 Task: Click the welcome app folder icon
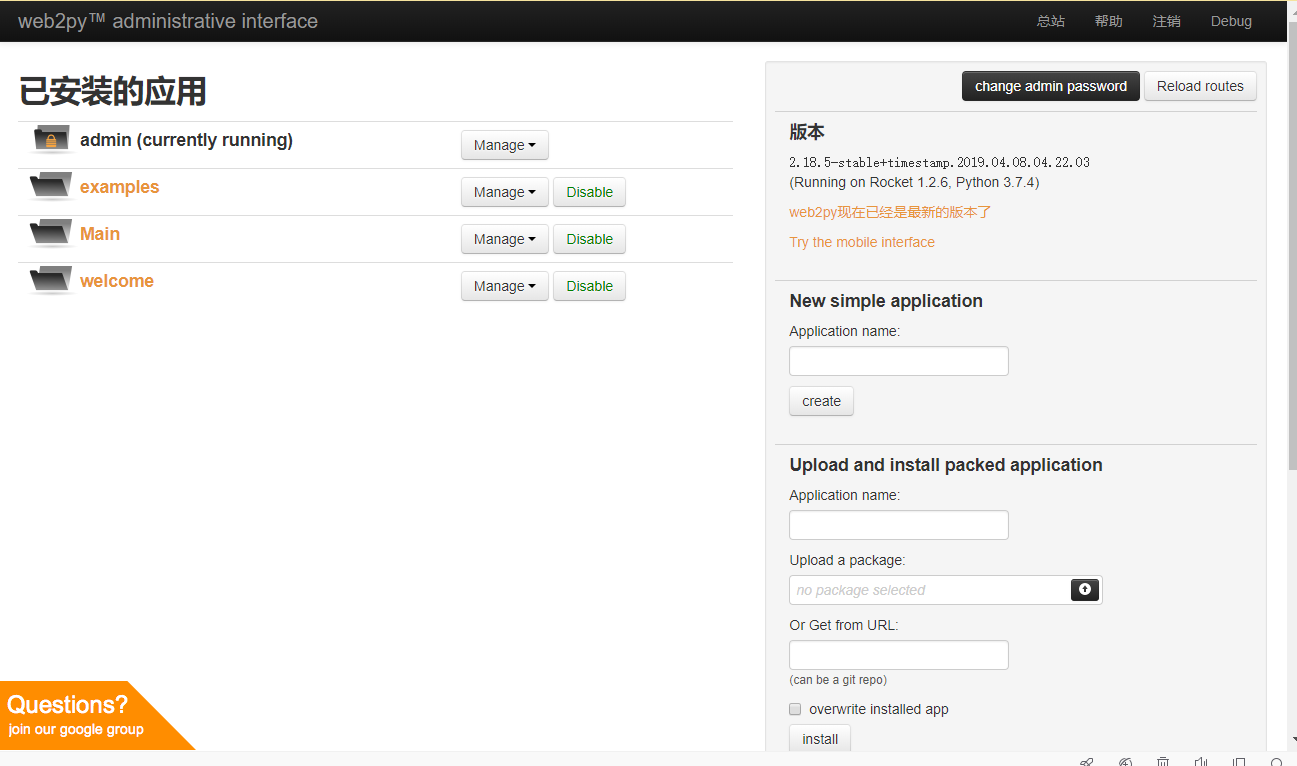click(x=51, y=281)
